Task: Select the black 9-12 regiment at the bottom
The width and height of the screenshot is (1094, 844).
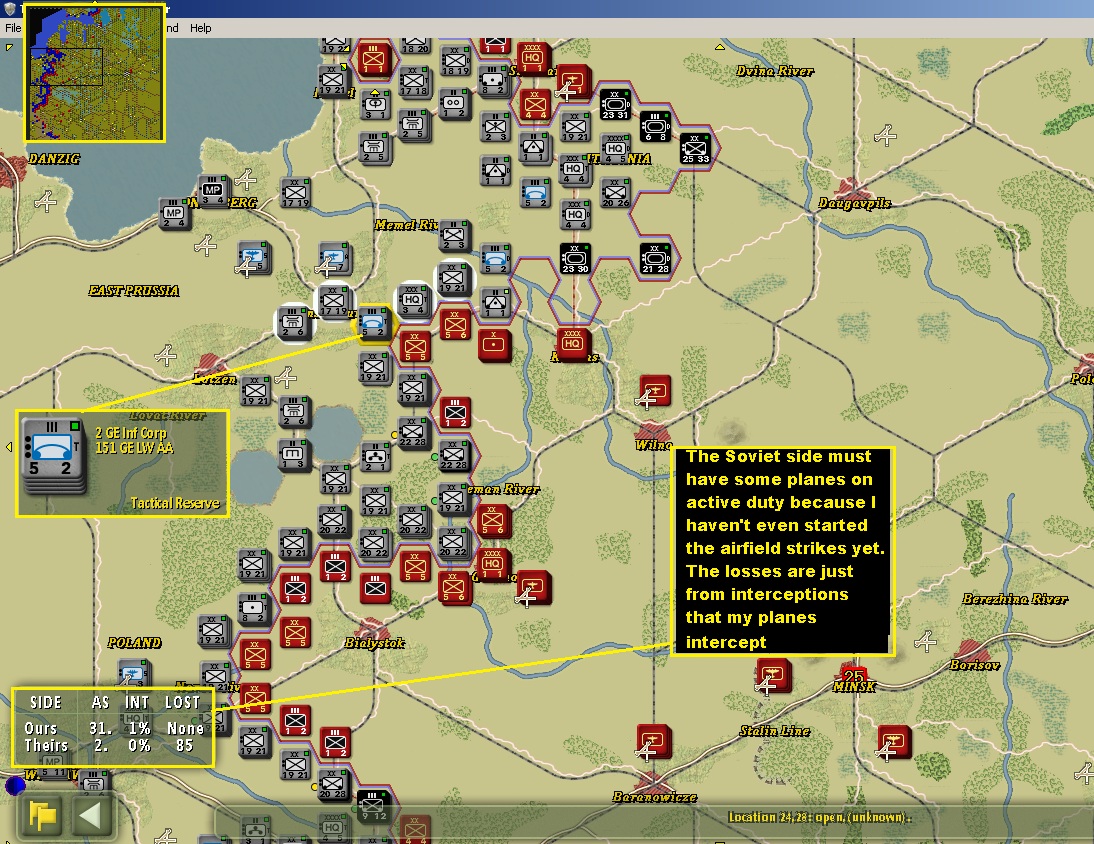Action: tap(372, 806)
